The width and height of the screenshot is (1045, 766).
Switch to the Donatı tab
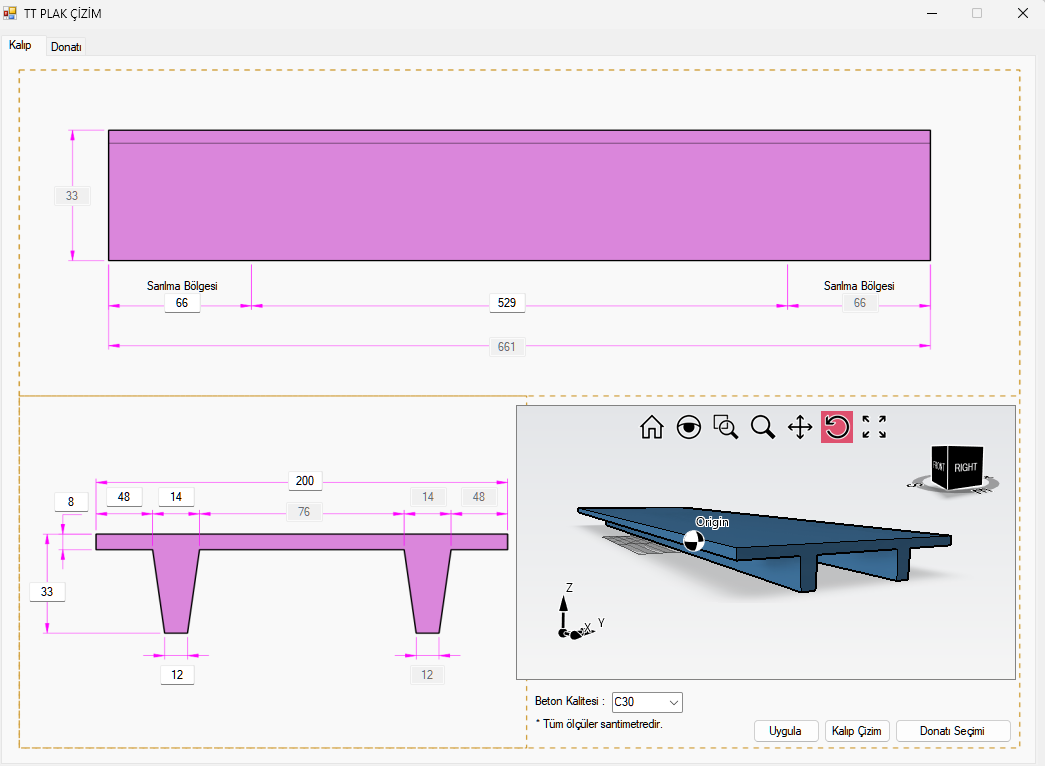[66, 47]
